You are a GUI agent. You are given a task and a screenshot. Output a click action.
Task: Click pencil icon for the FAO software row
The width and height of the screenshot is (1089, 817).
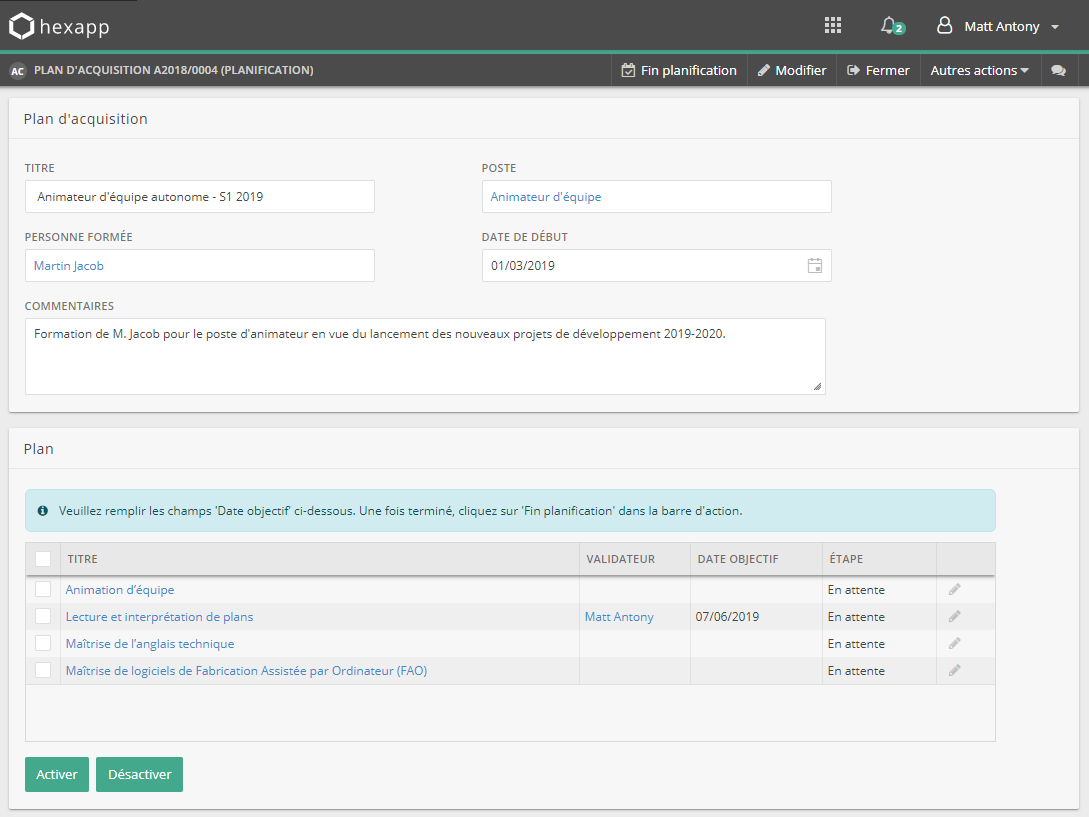point(955,671)
